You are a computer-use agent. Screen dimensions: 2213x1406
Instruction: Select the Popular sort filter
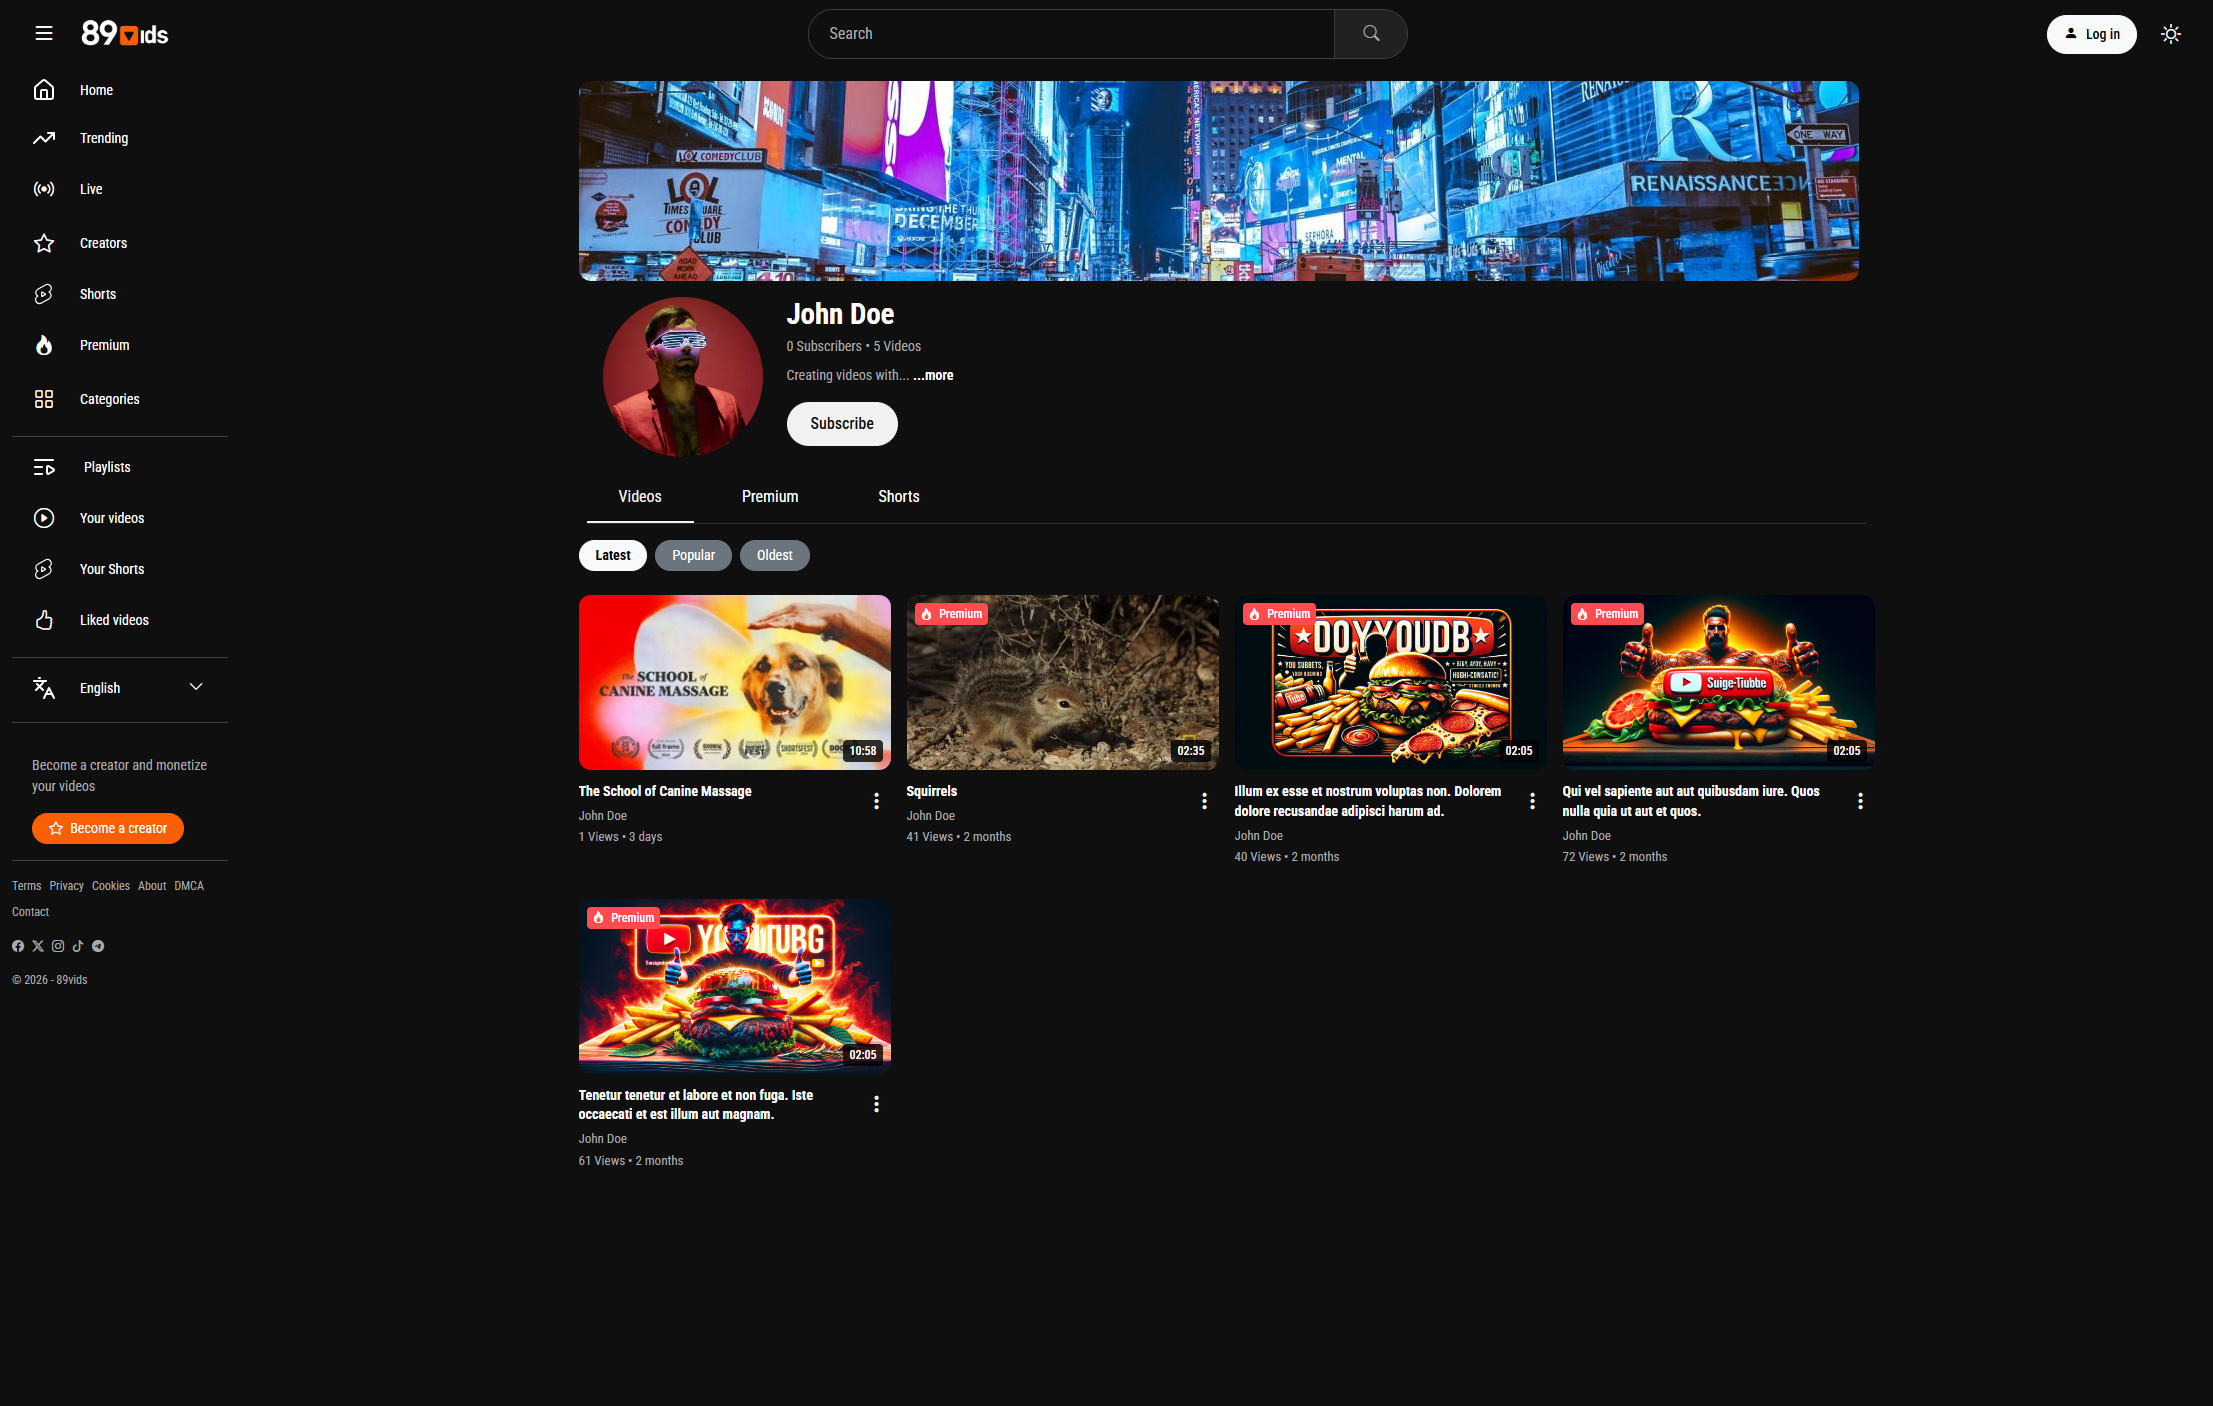coord(693,555)
